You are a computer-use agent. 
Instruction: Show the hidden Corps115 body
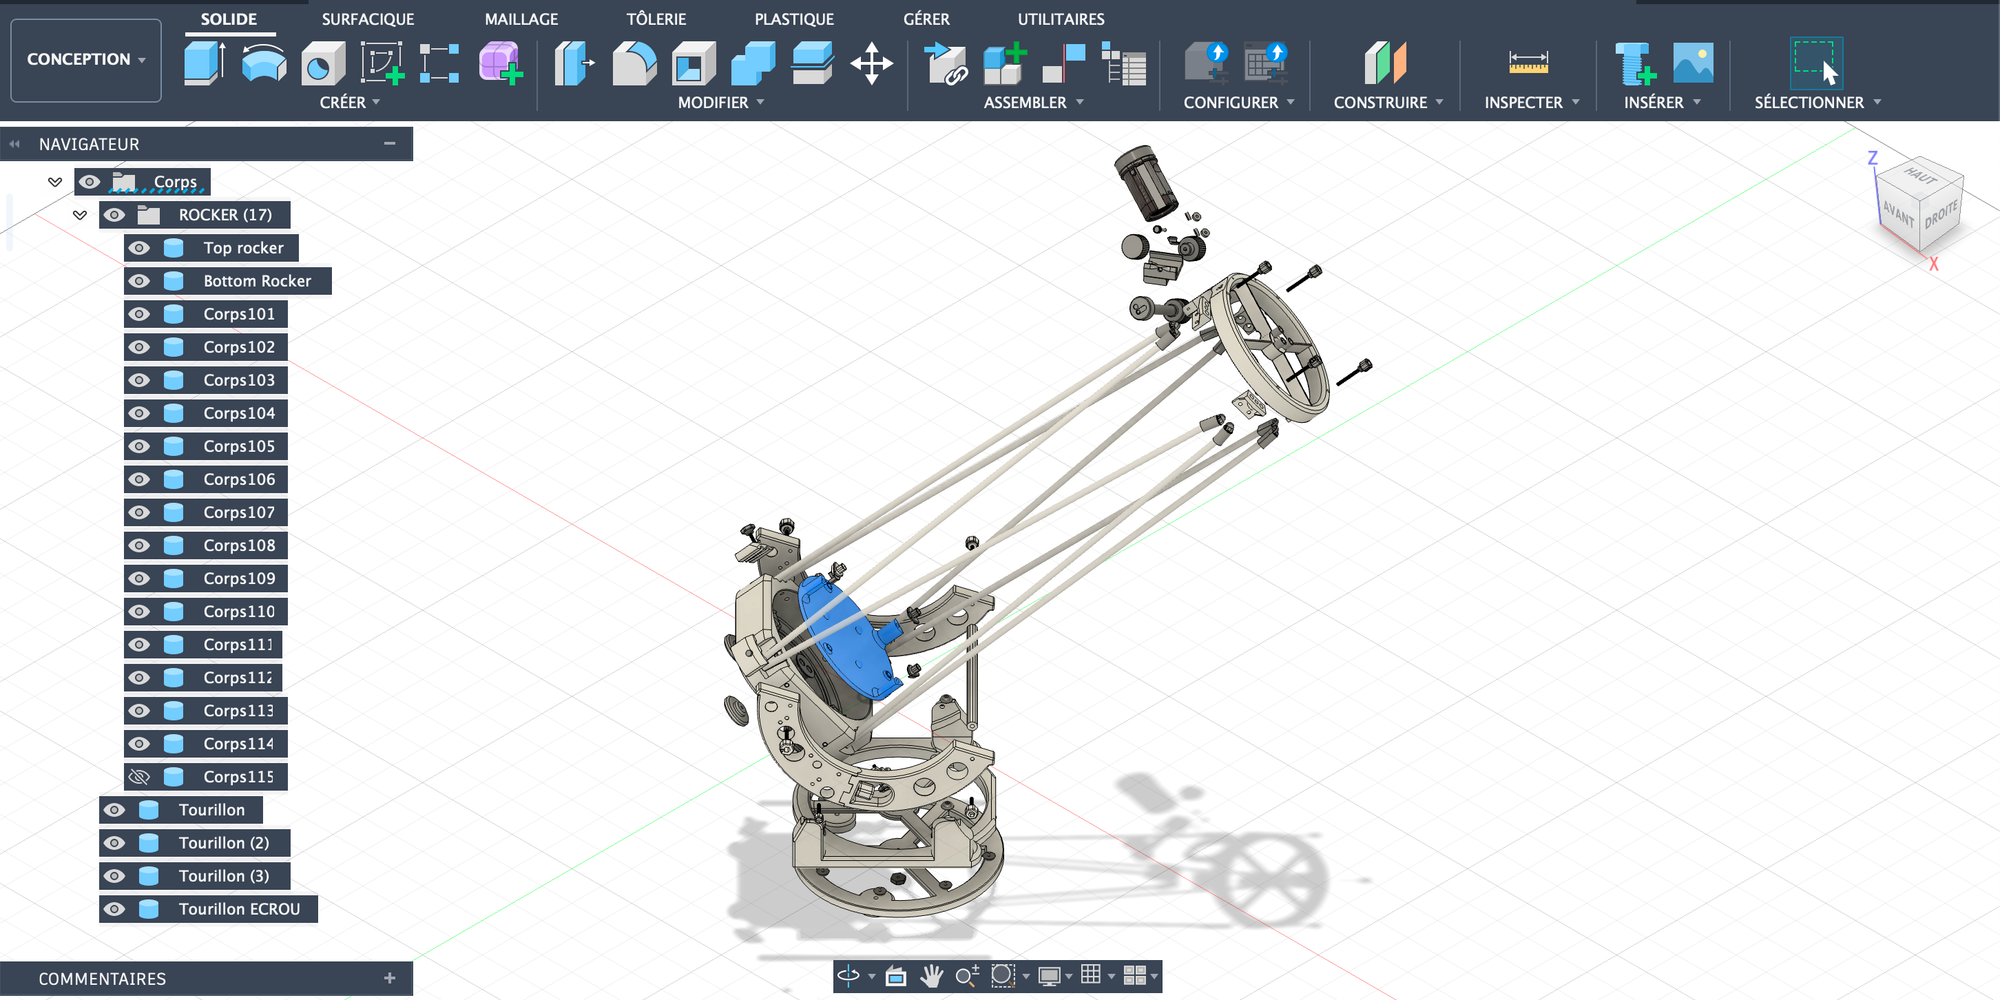[x=139, y=776]
